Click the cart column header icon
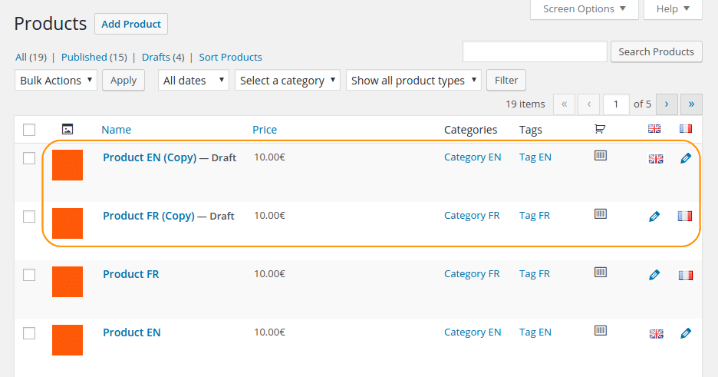The image size is (718, 377). tap(600, 129)
